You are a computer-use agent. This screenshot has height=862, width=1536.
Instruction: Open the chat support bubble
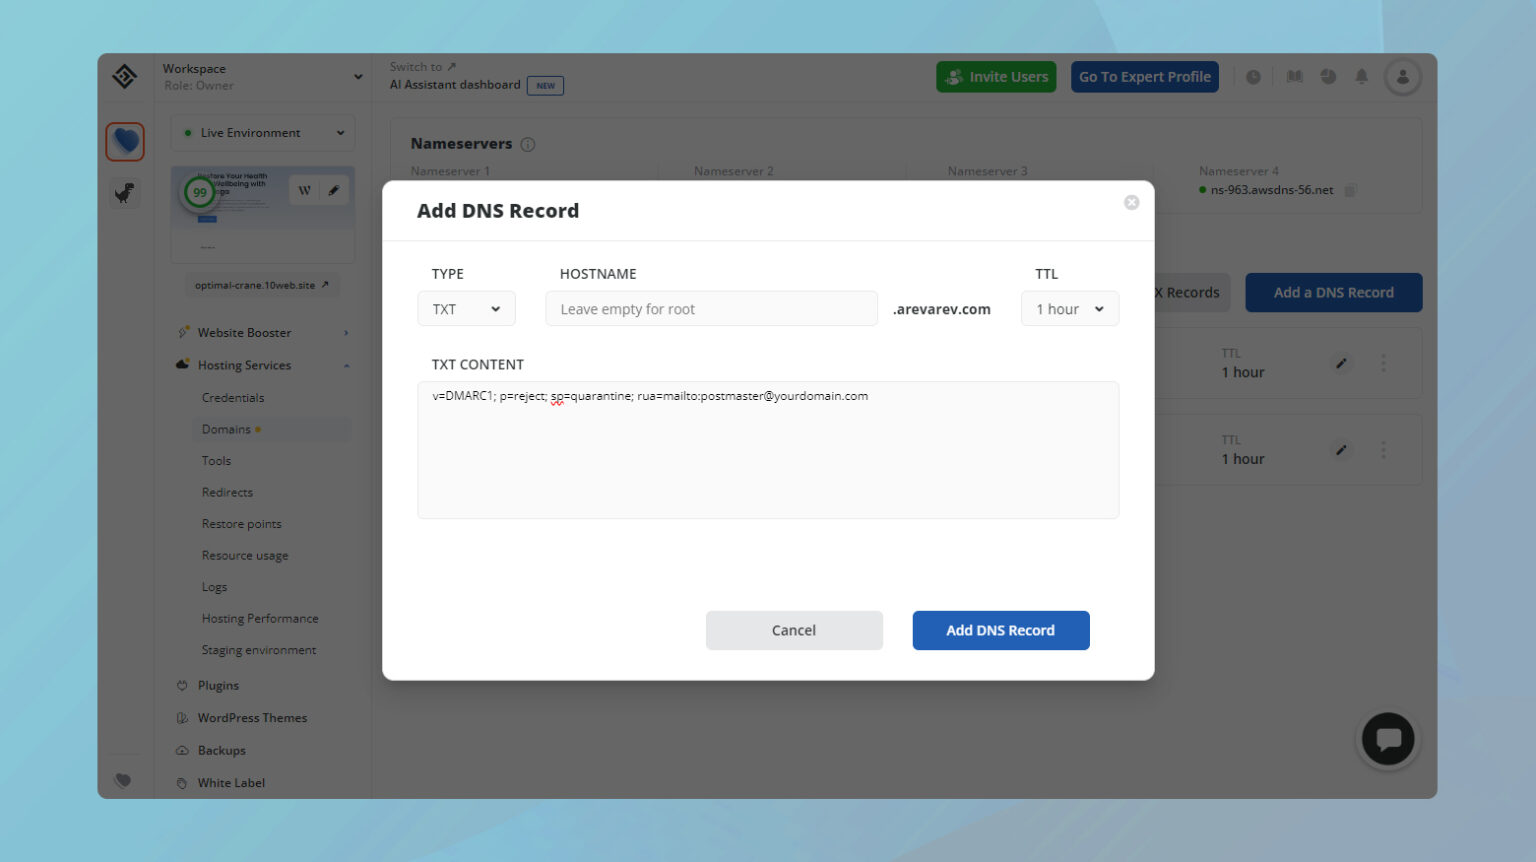tap(1388, 738)
